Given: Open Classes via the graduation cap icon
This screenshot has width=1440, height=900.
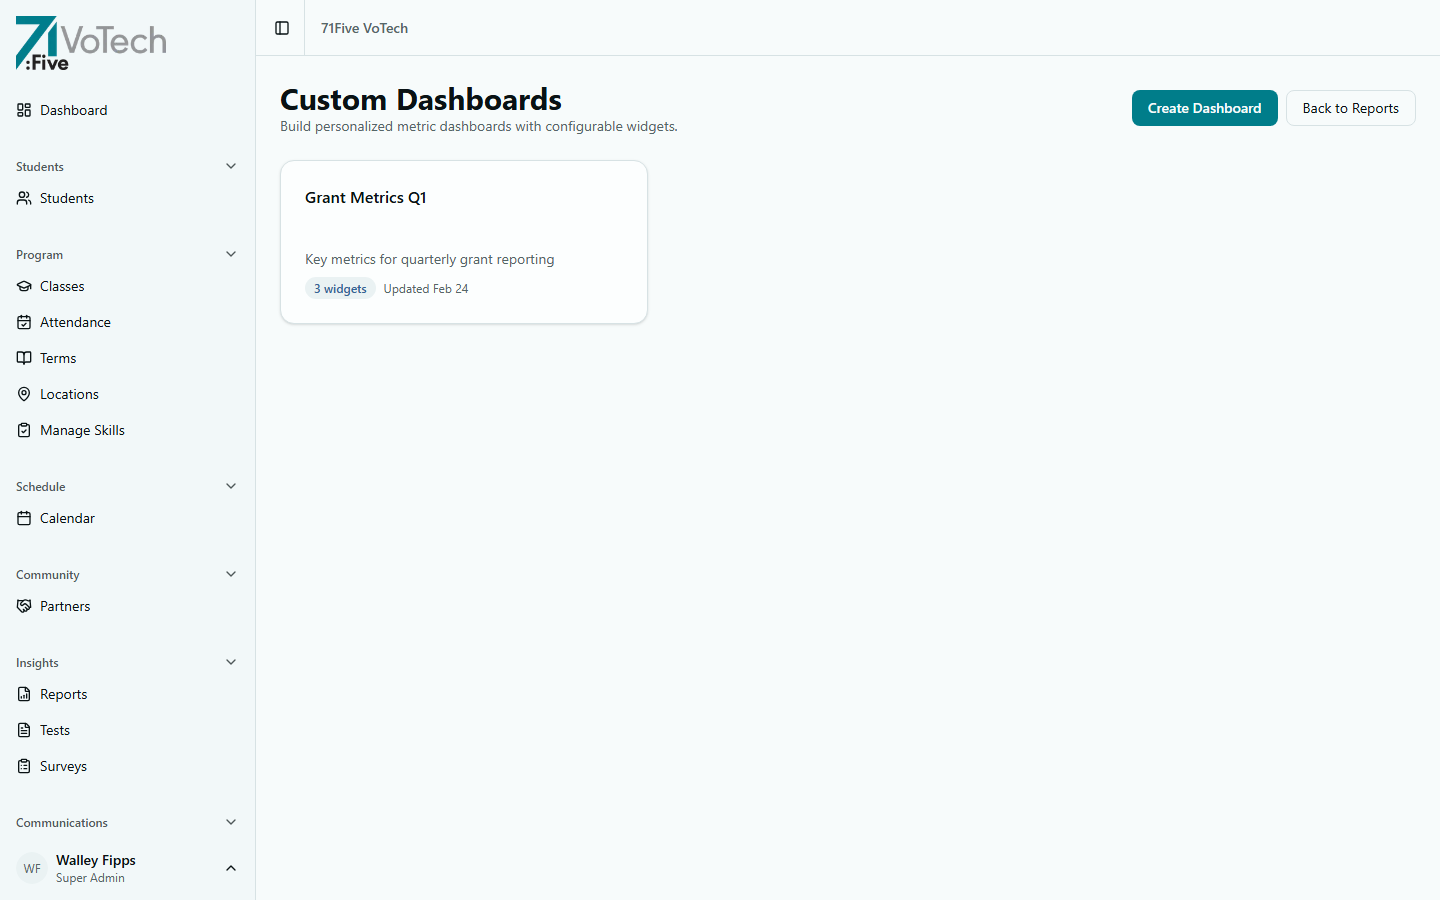Looking at the screenshot, I should 24,286.
